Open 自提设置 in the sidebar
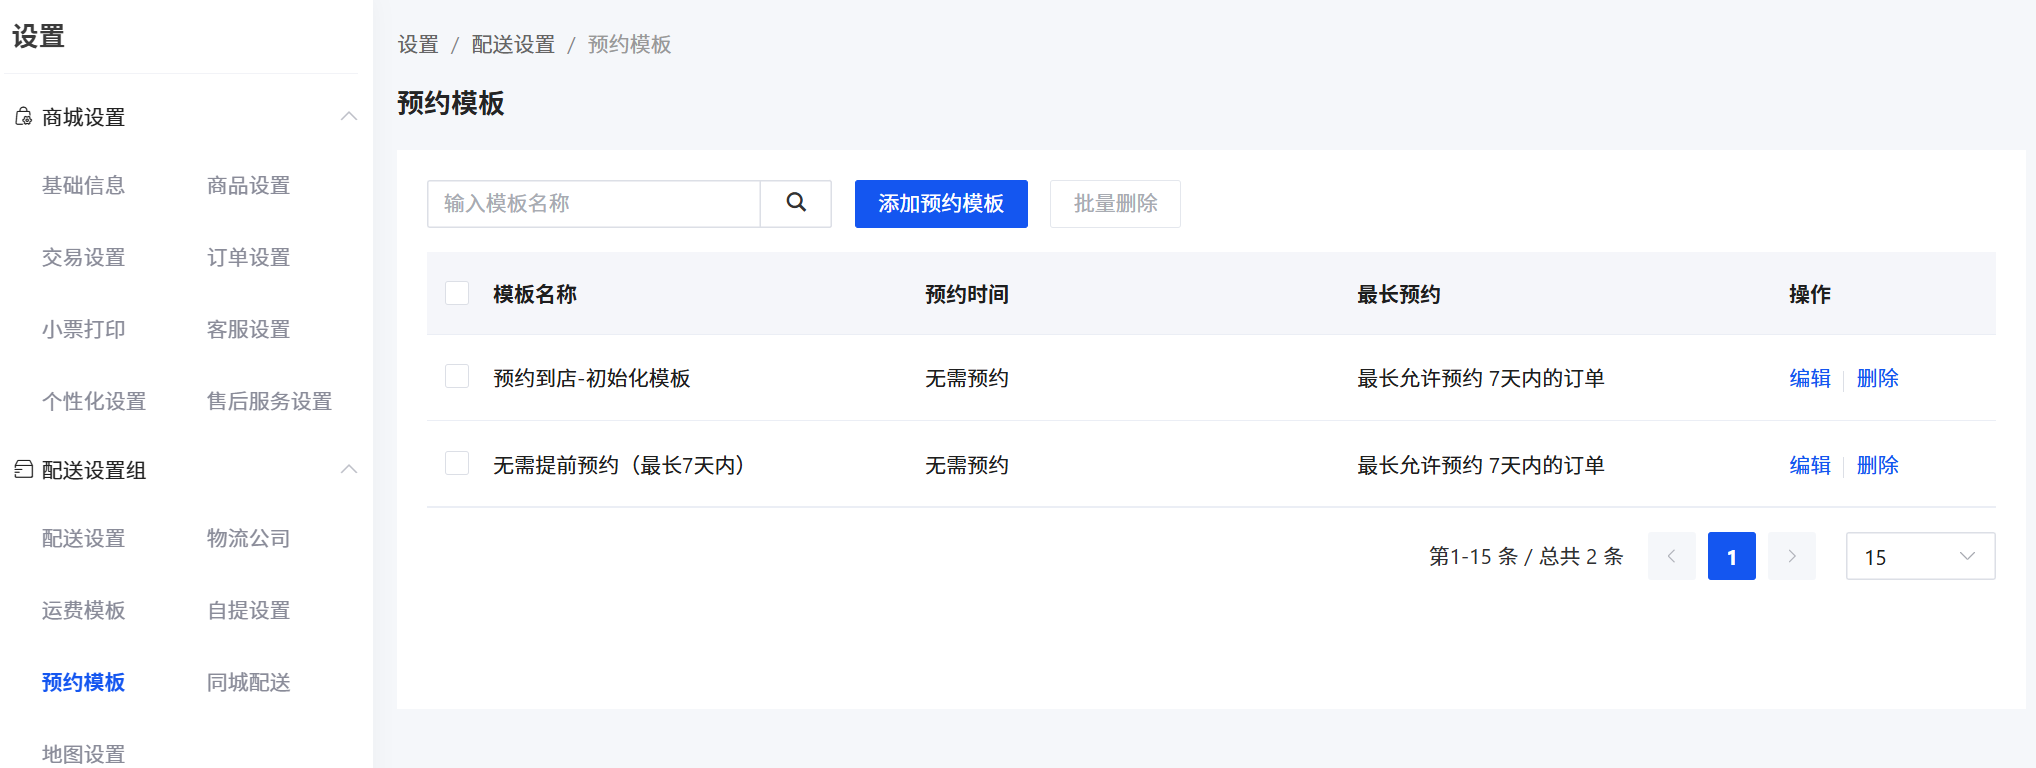2036x768 pixels. pos(248,610)
